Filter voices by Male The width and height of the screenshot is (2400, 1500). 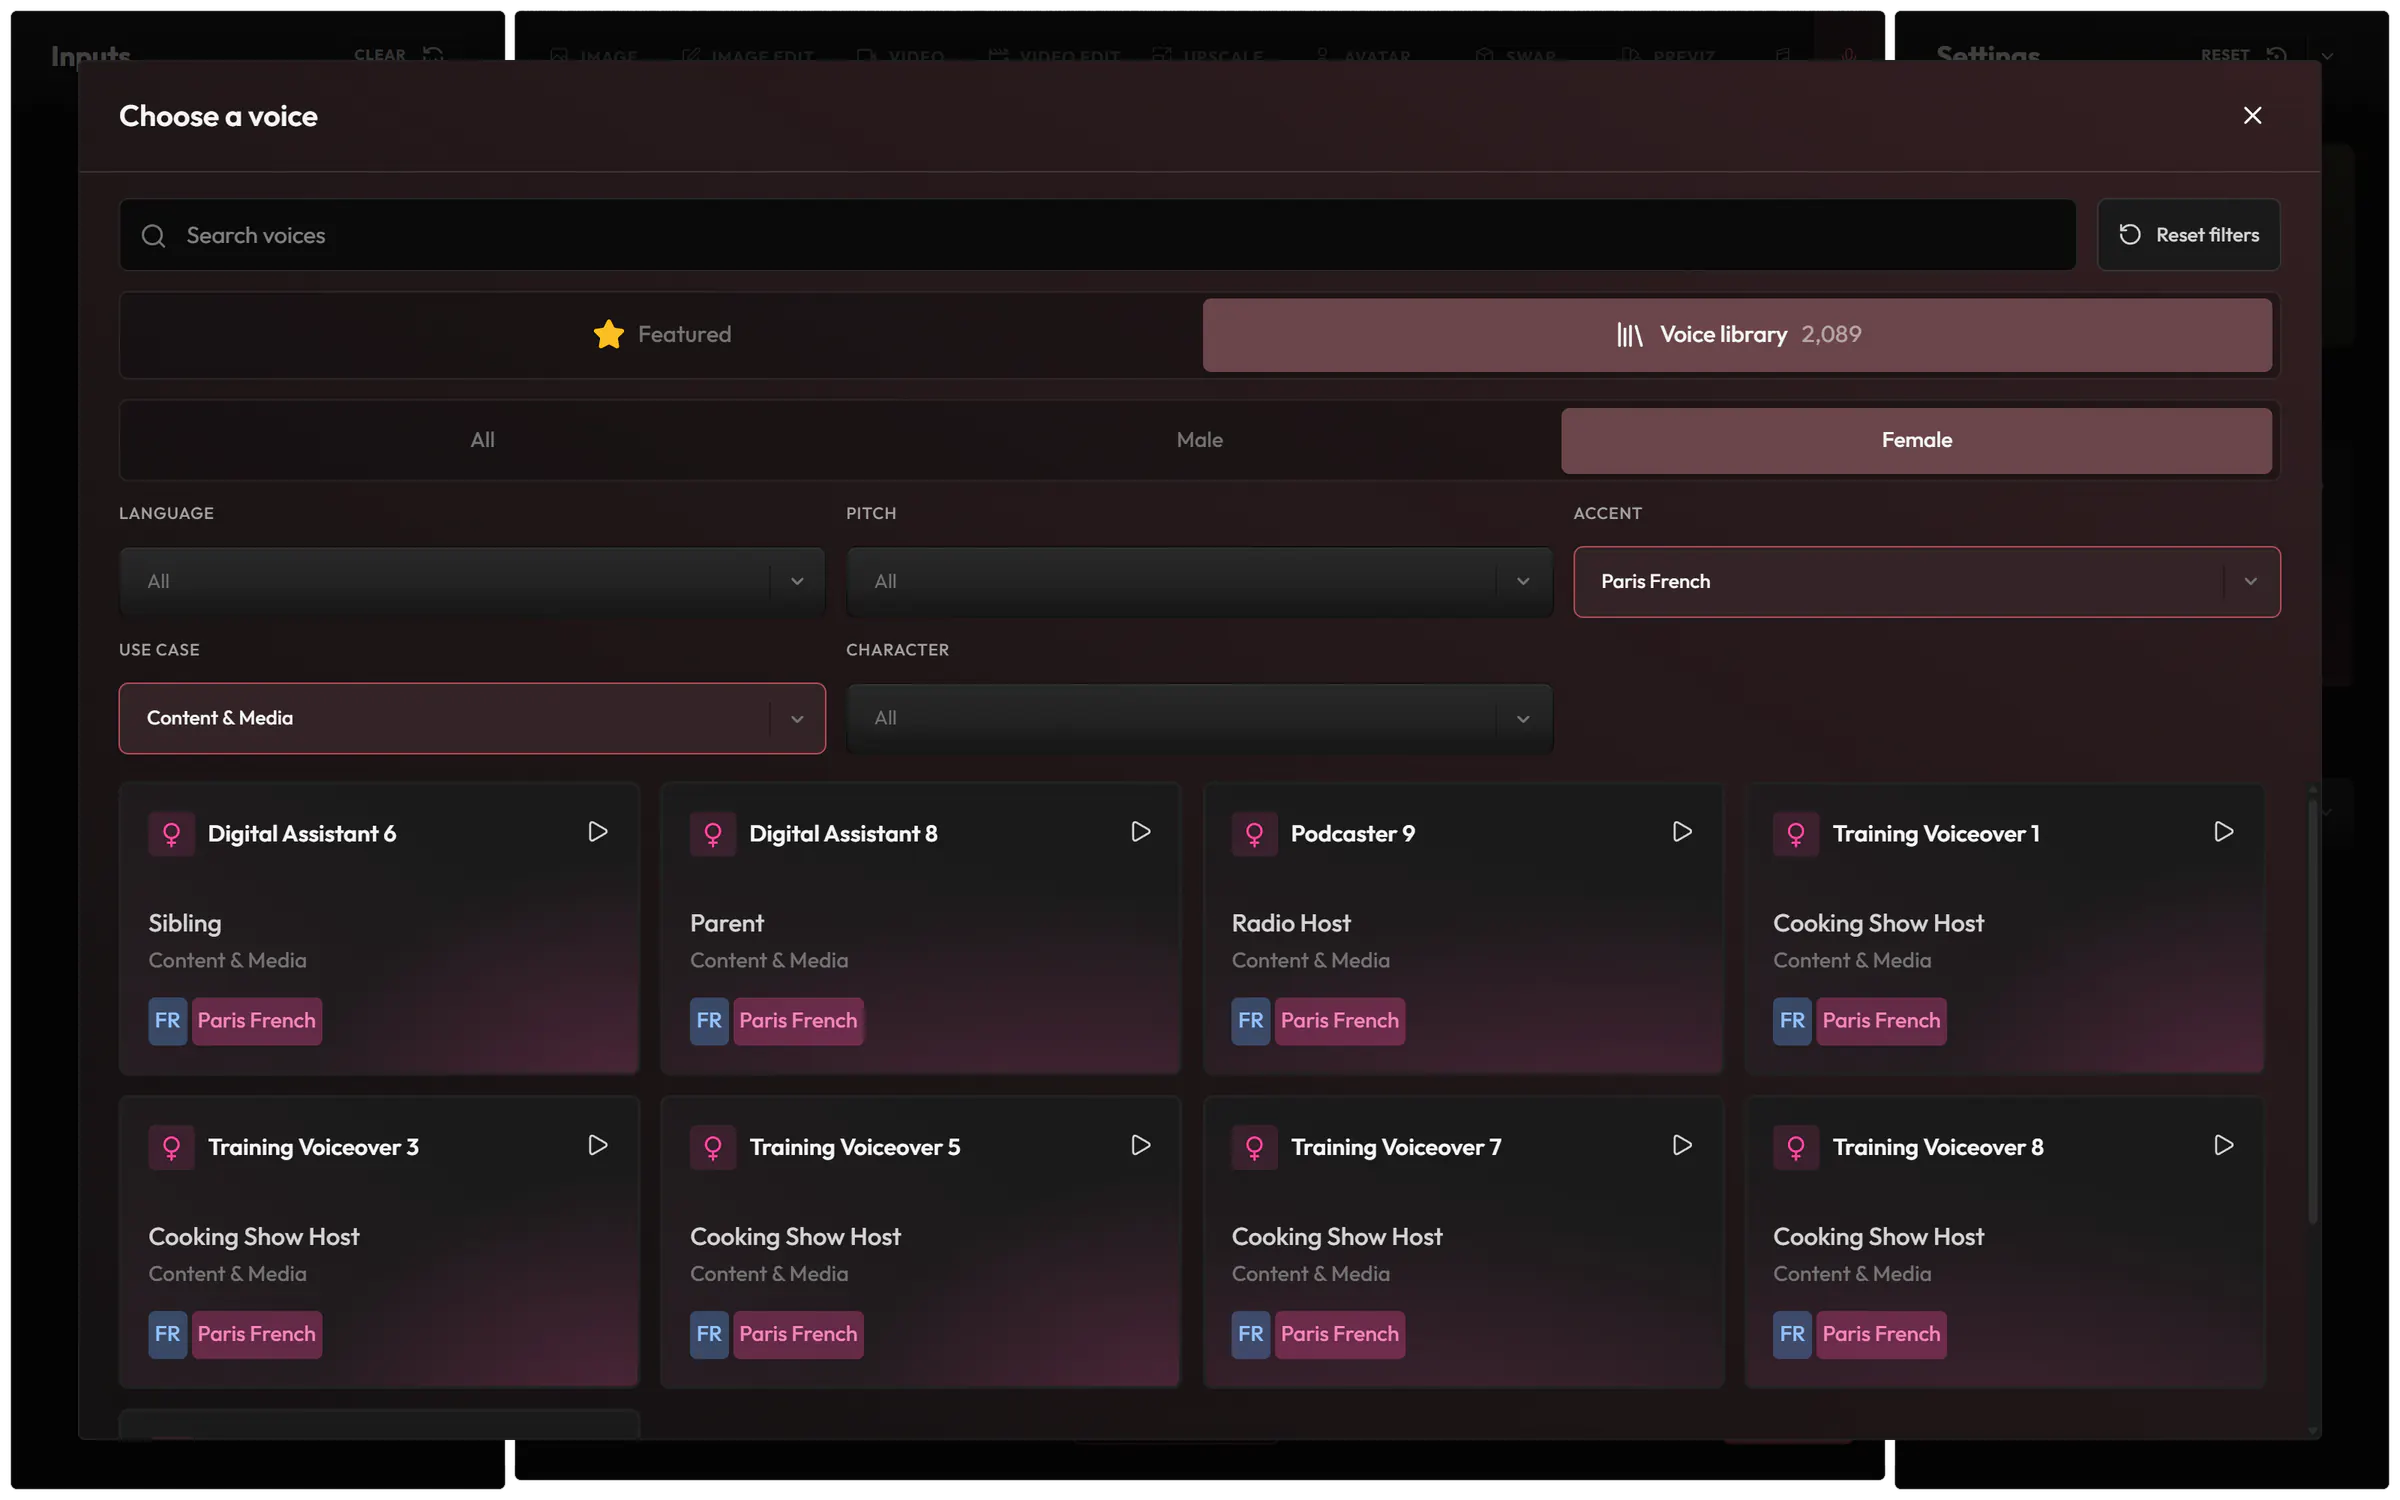click(1199, 440)
